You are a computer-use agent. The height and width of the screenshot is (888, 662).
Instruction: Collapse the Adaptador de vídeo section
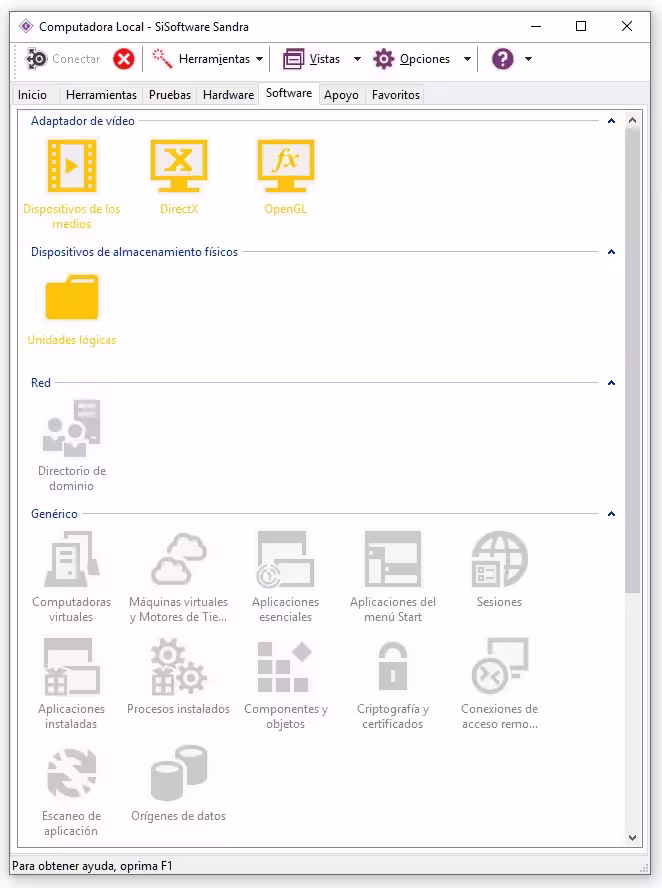[x=612, y=121]
